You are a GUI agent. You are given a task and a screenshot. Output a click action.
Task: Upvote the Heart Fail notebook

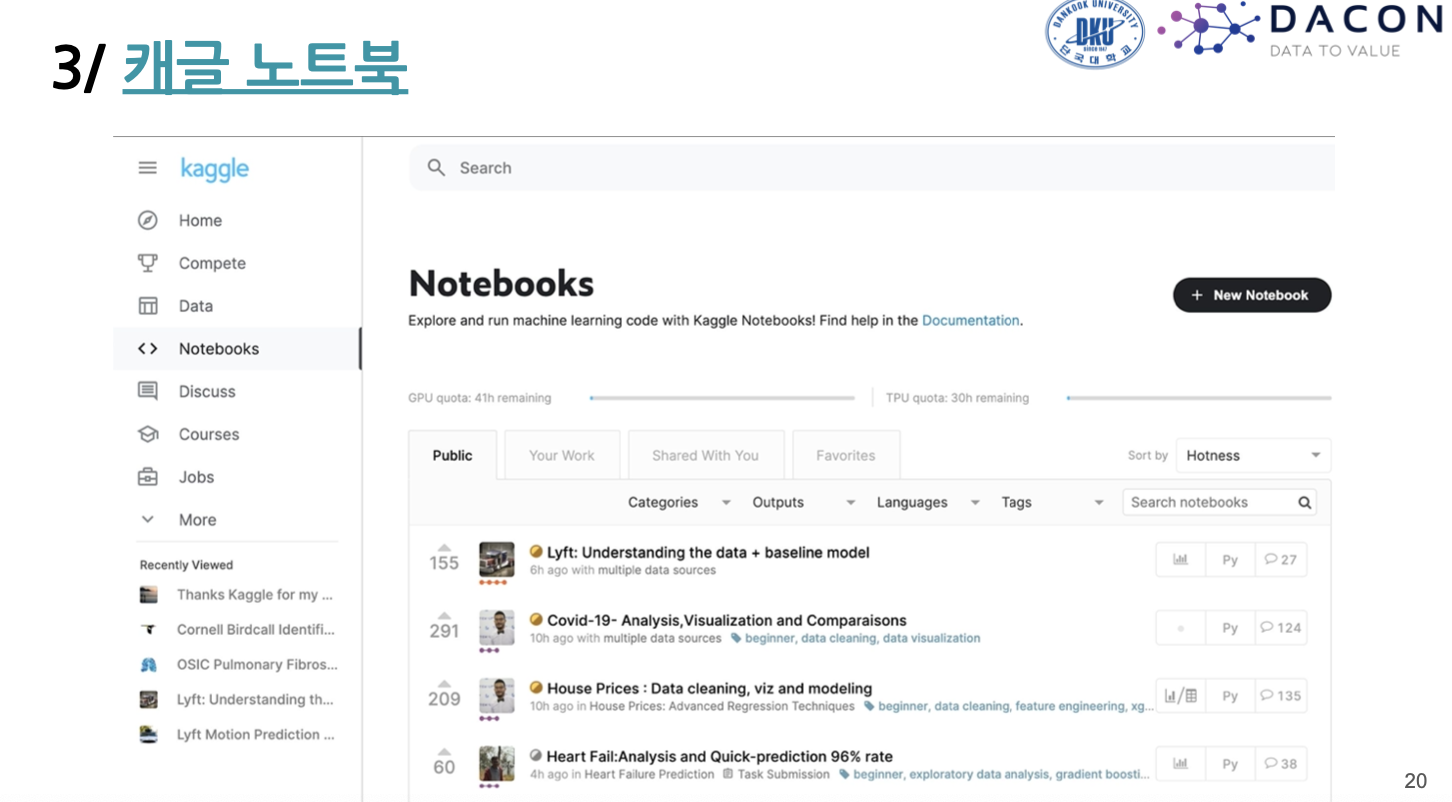click(x=444, y=751)
